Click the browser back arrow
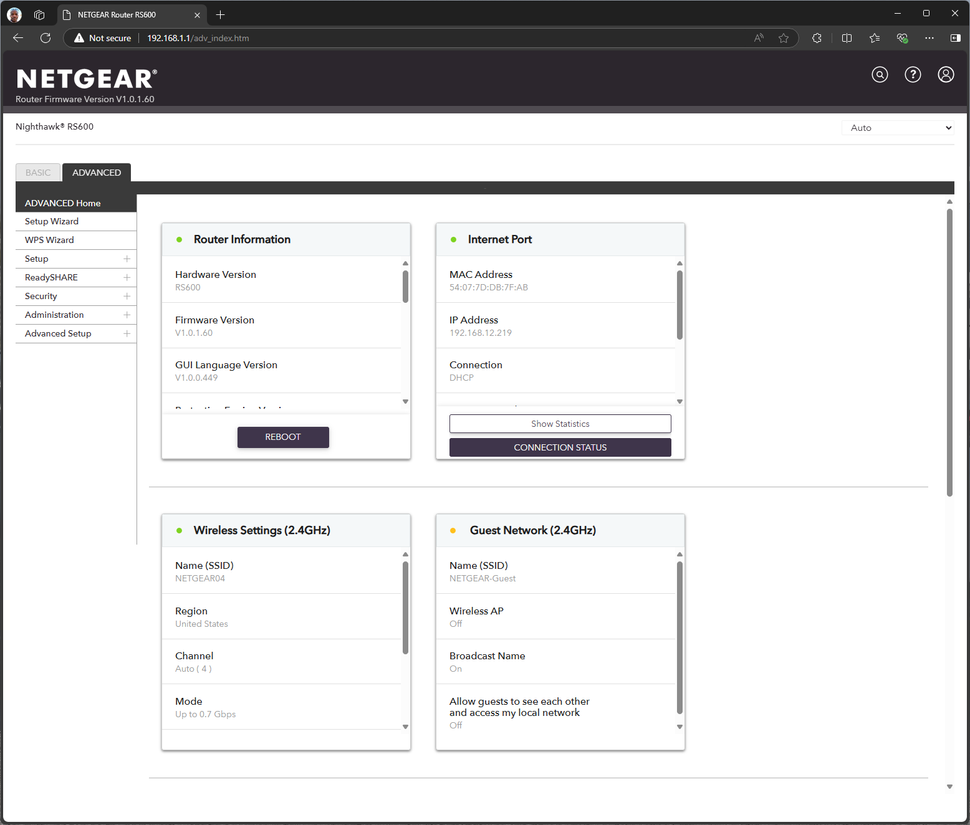Image resolution: width=970 pixels, height=825 pixels. pyautogui.click(x=17, y=38)
